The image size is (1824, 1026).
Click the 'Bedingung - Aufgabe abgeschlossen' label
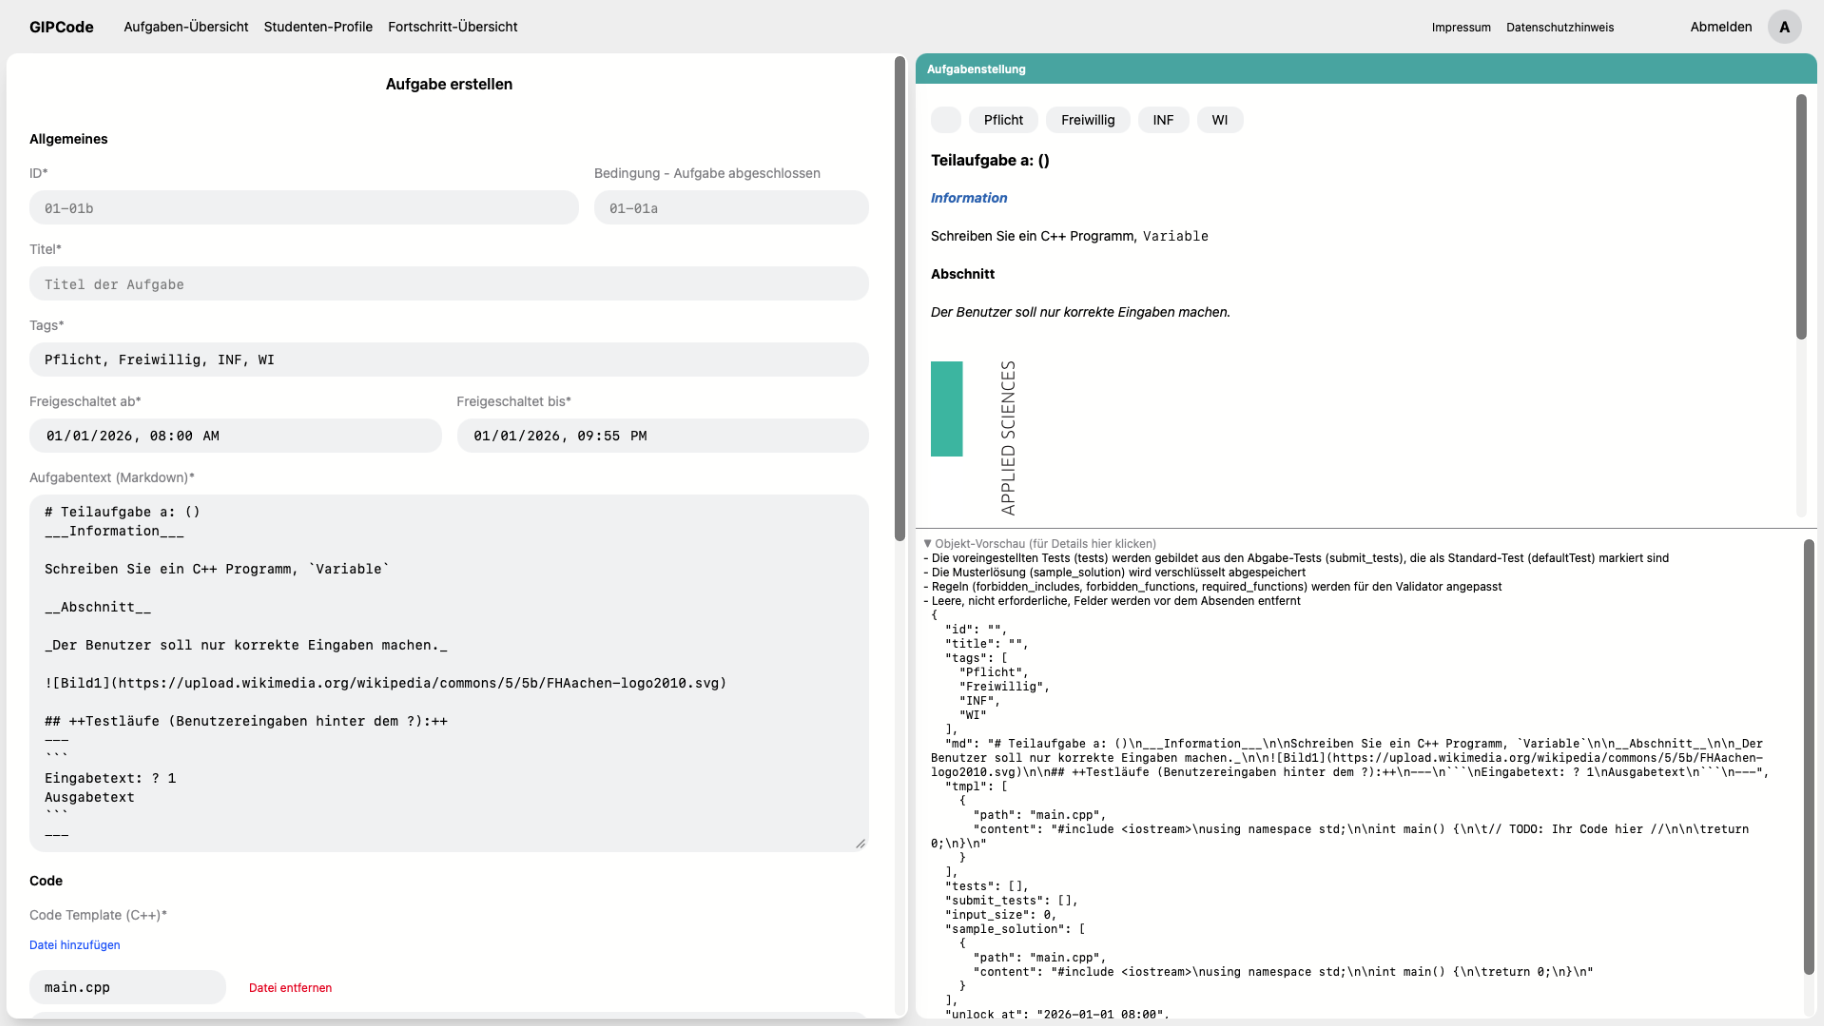pyautogui.click(x=707, y=173)
